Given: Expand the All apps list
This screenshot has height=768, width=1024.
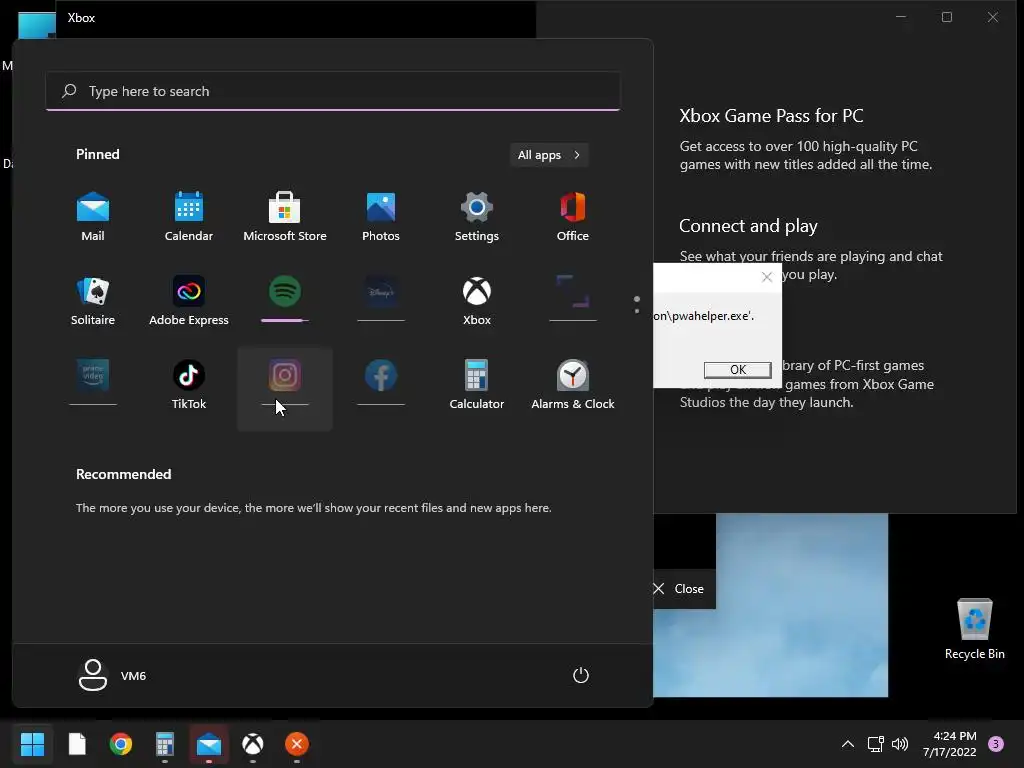Looking at the screenshot, I should [x=549, y=155].
